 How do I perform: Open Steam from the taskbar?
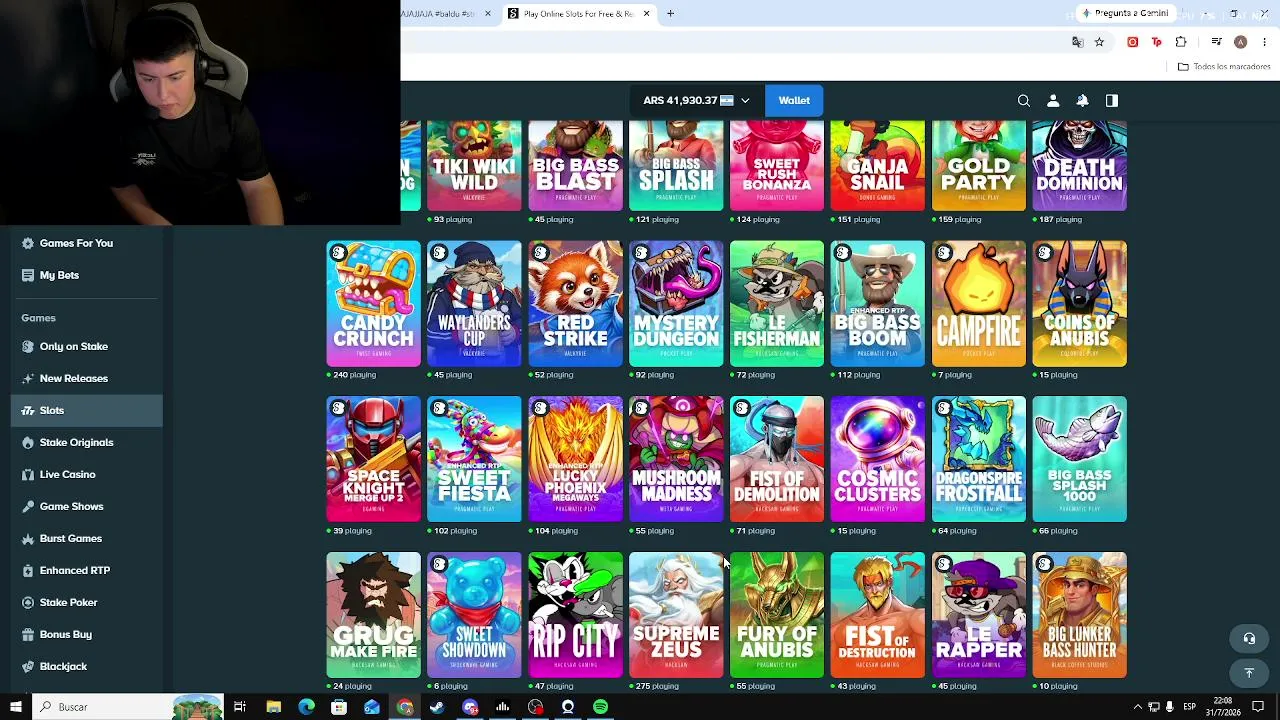(x=437, y=707)
